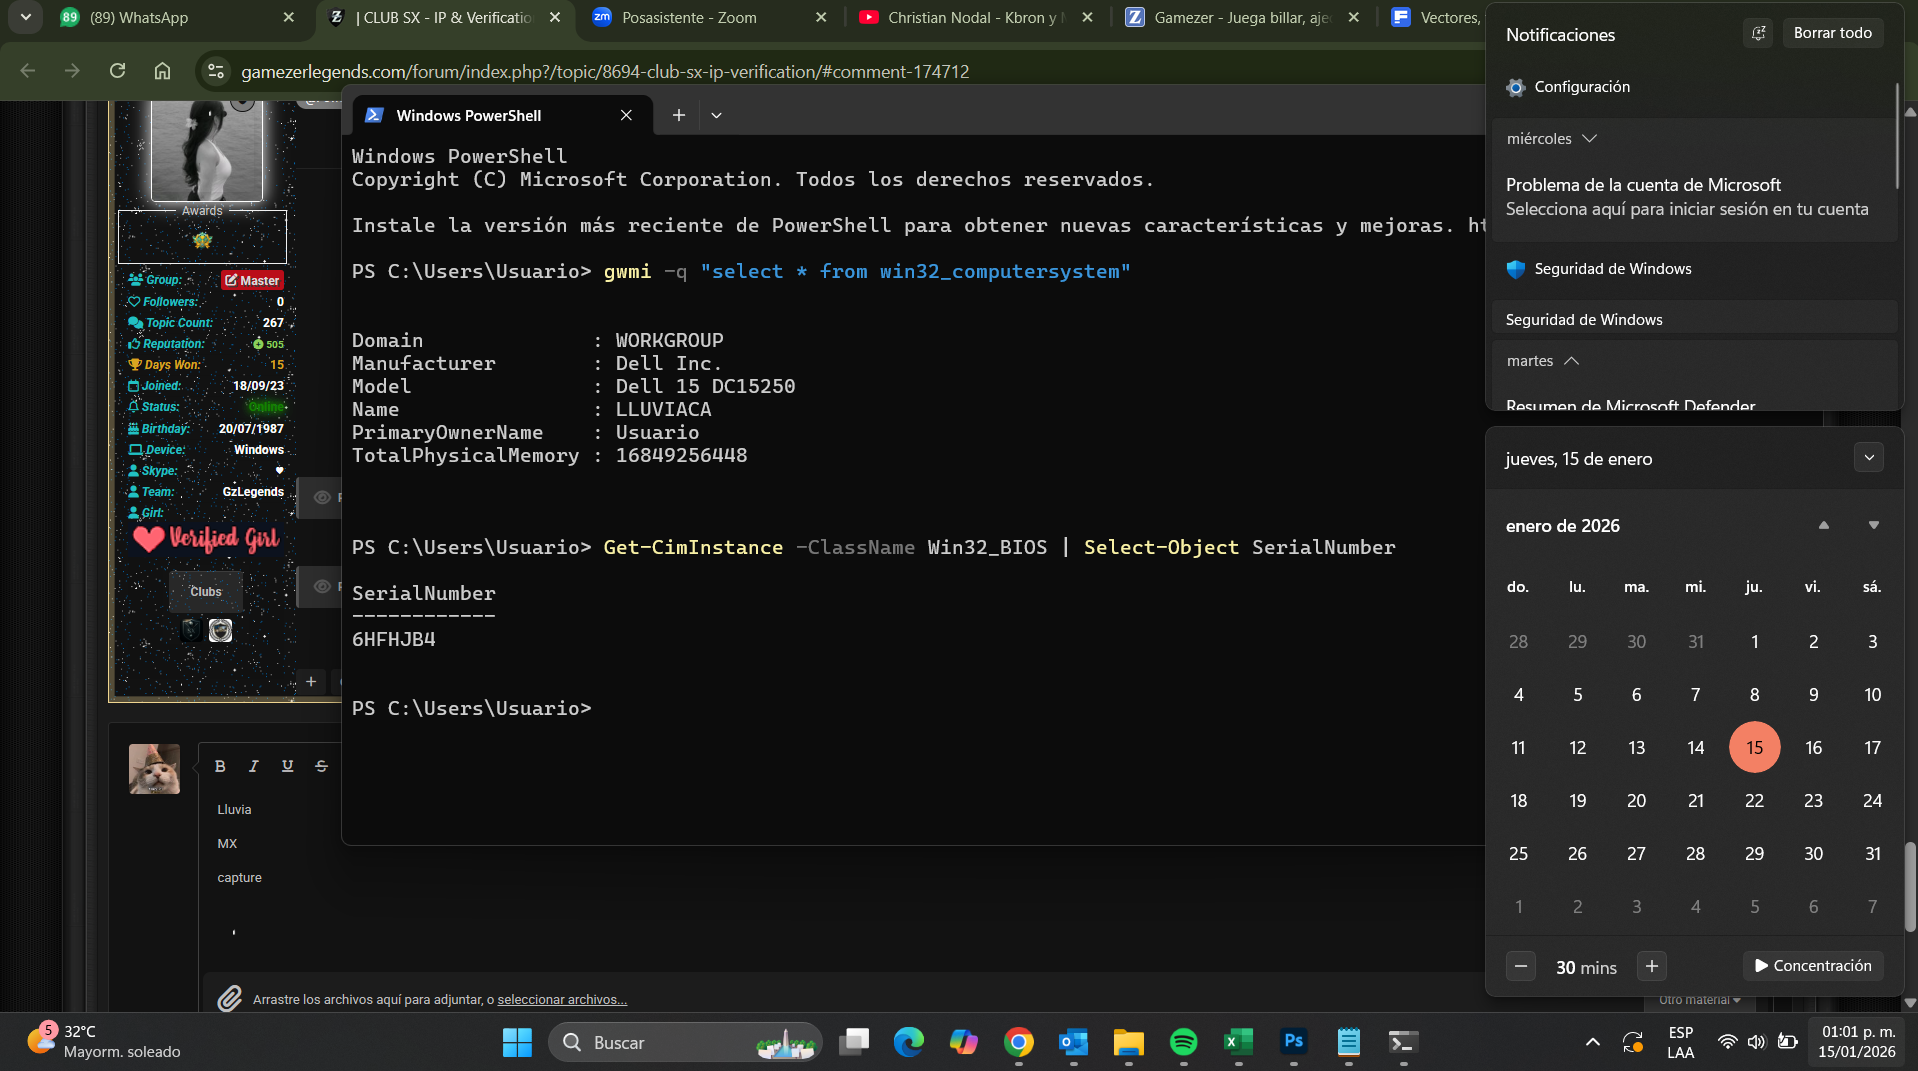The width and height of the screenshot is (1918, 1071).
Task: Collapse the calendar with chevron button
Action: 1868,458
